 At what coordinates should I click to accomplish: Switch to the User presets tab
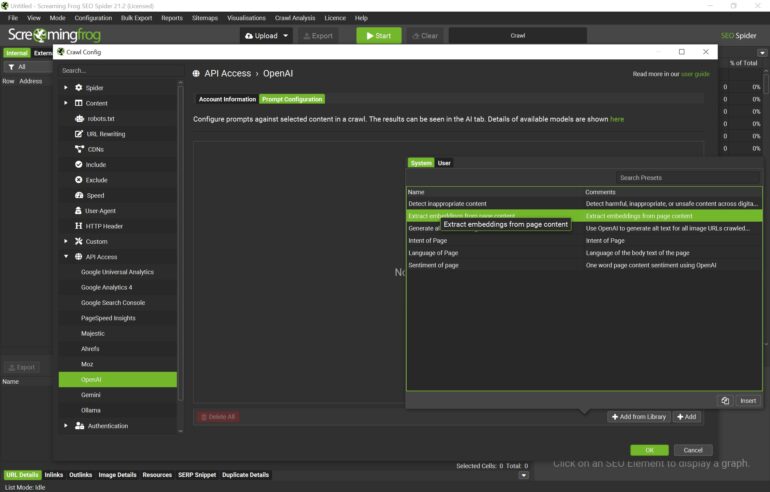point(444,163)
